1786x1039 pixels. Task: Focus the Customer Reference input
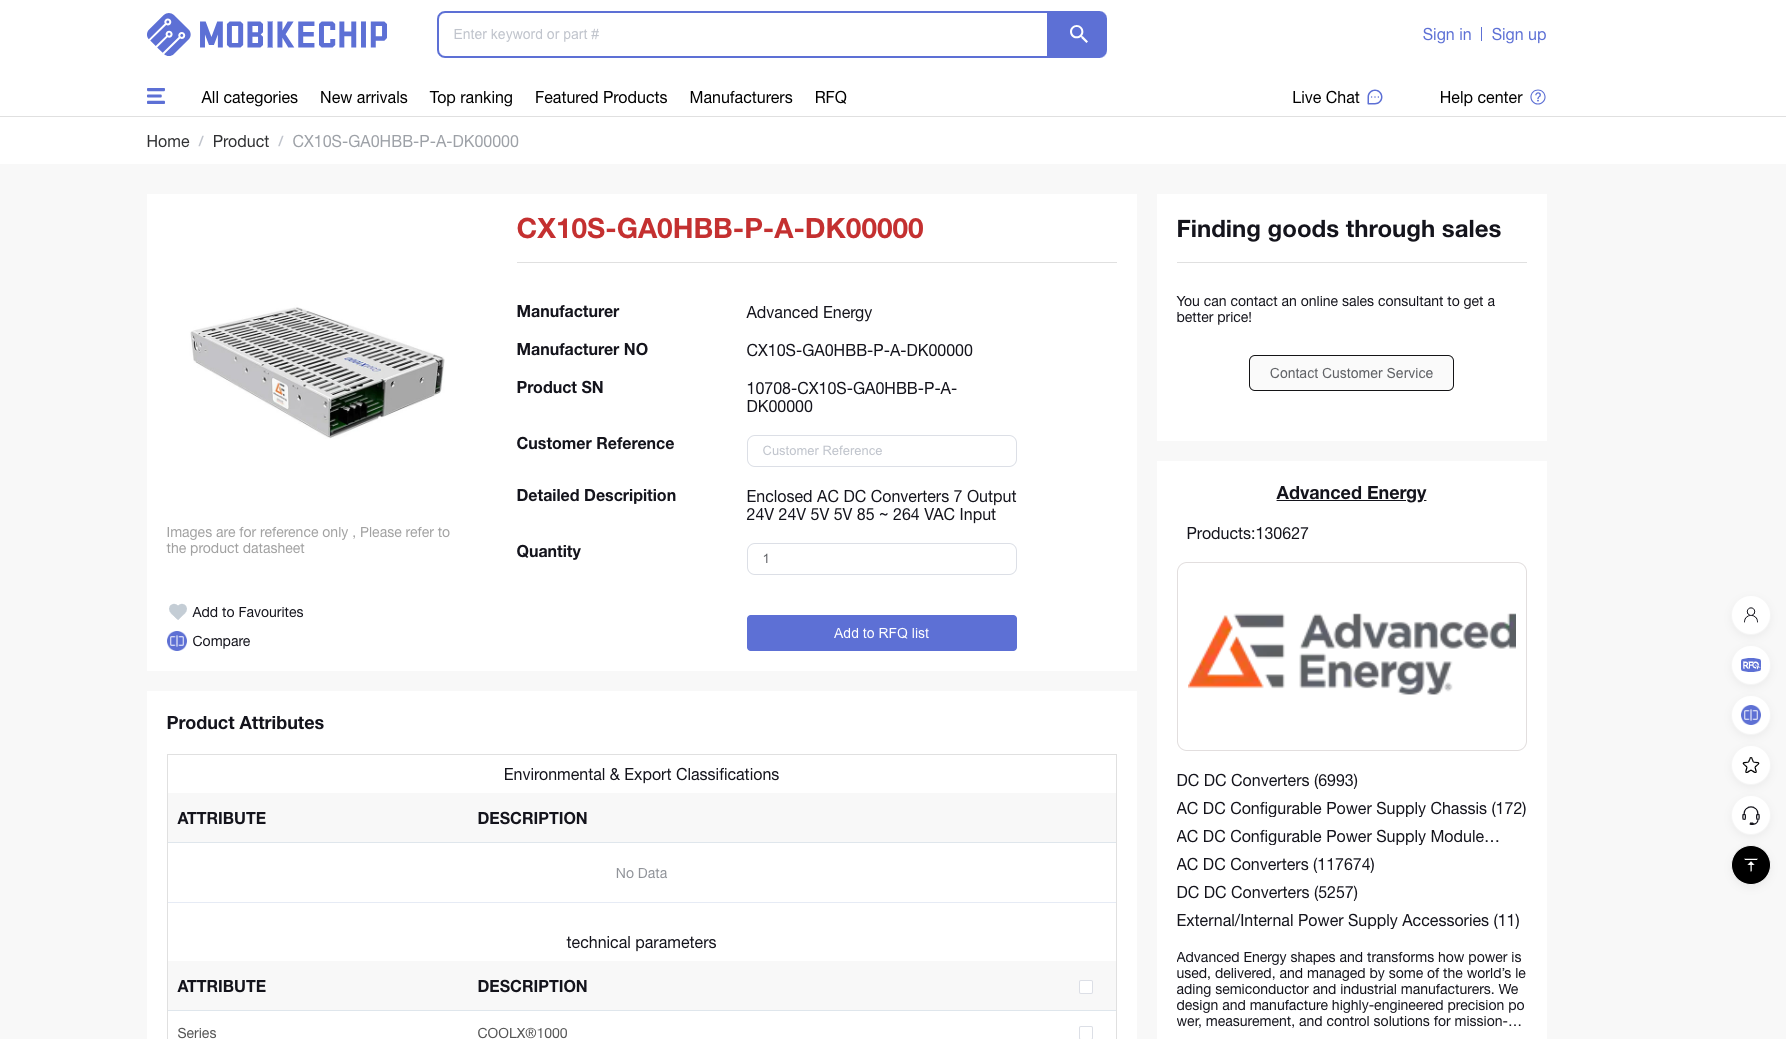click(x=882, y=451)
